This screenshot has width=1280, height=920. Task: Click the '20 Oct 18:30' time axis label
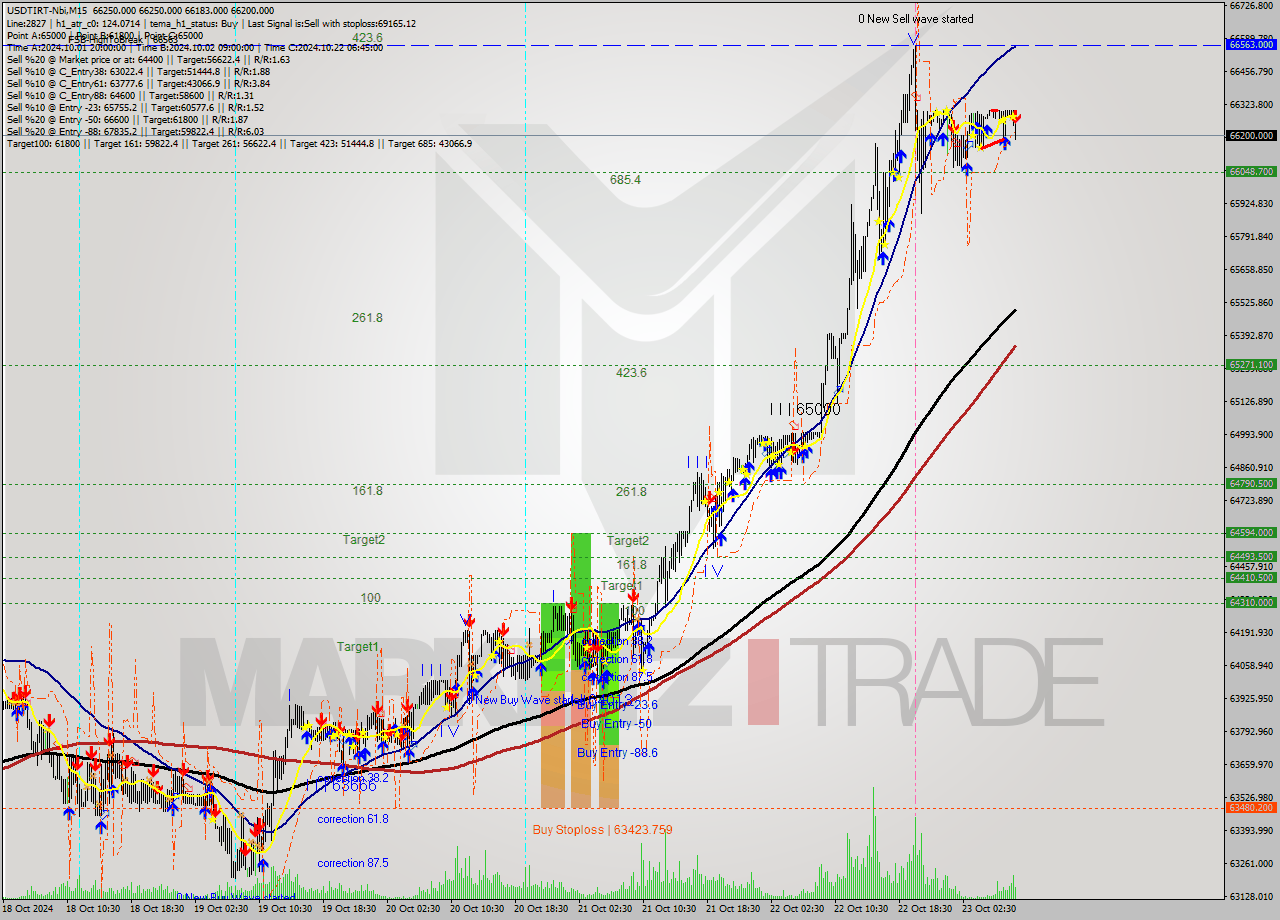pyautogui.click(x=541, y=909)
